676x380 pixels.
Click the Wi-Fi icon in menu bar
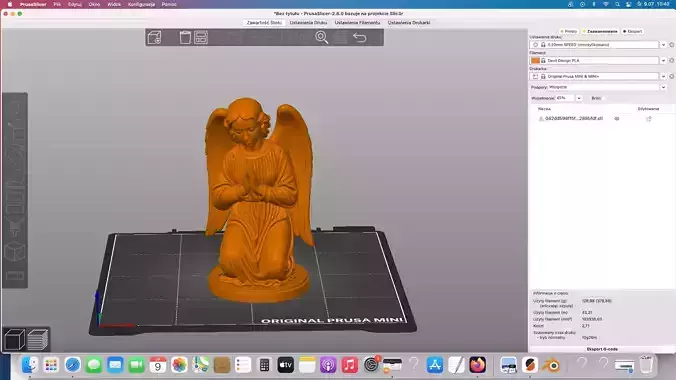click(x=606, y=4)
